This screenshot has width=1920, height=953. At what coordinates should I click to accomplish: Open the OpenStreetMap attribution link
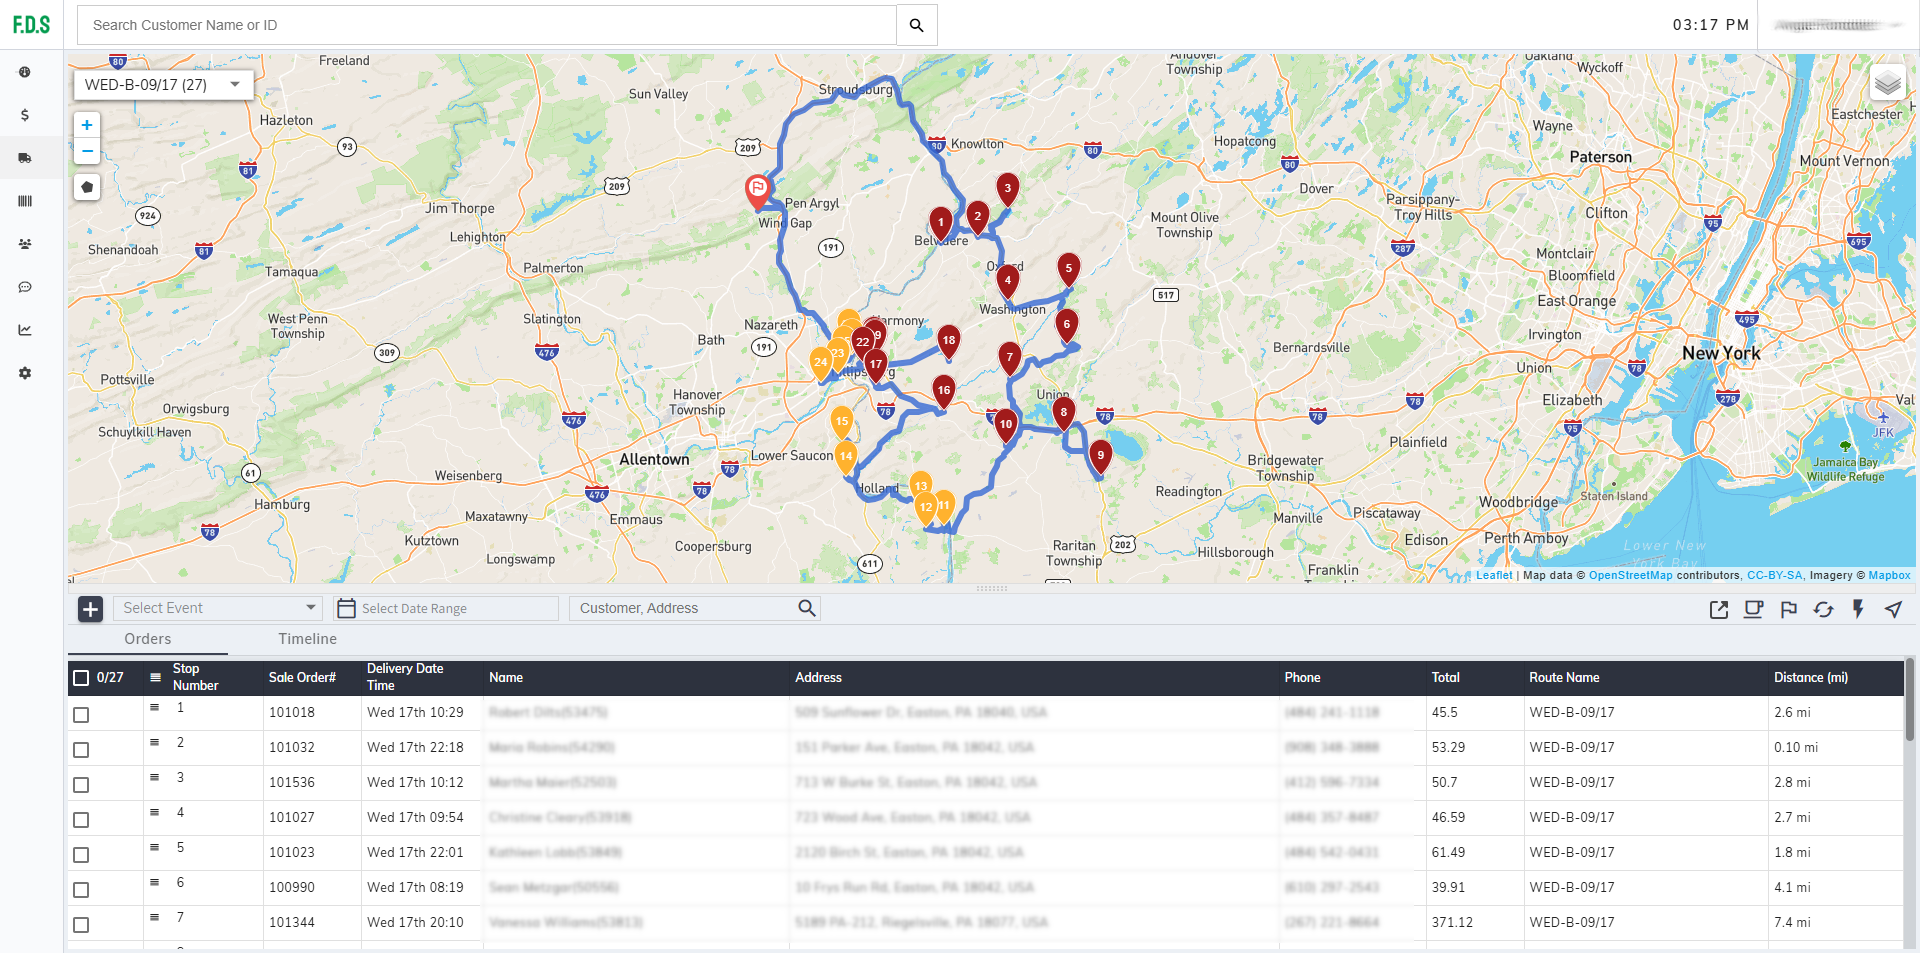(1630, 575)
